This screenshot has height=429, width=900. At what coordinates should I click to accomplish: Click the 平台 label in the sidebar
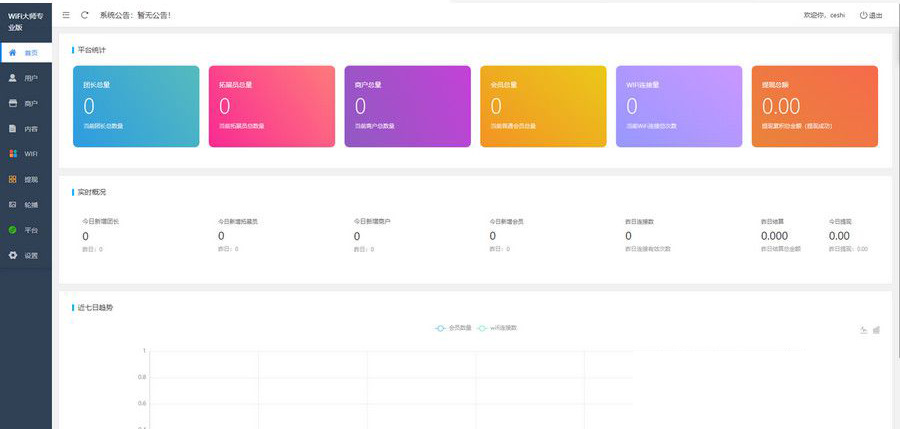(31, 230)
